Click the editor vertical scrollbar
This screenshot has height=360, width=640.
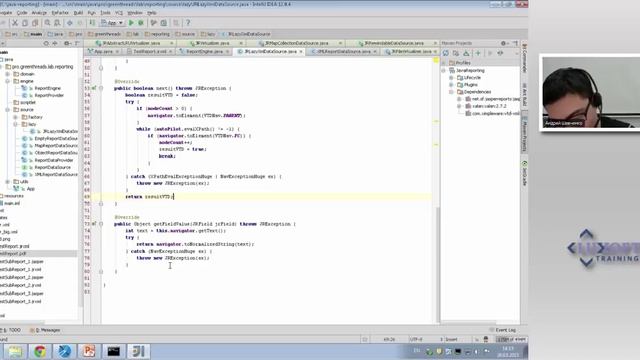point(437,264)
